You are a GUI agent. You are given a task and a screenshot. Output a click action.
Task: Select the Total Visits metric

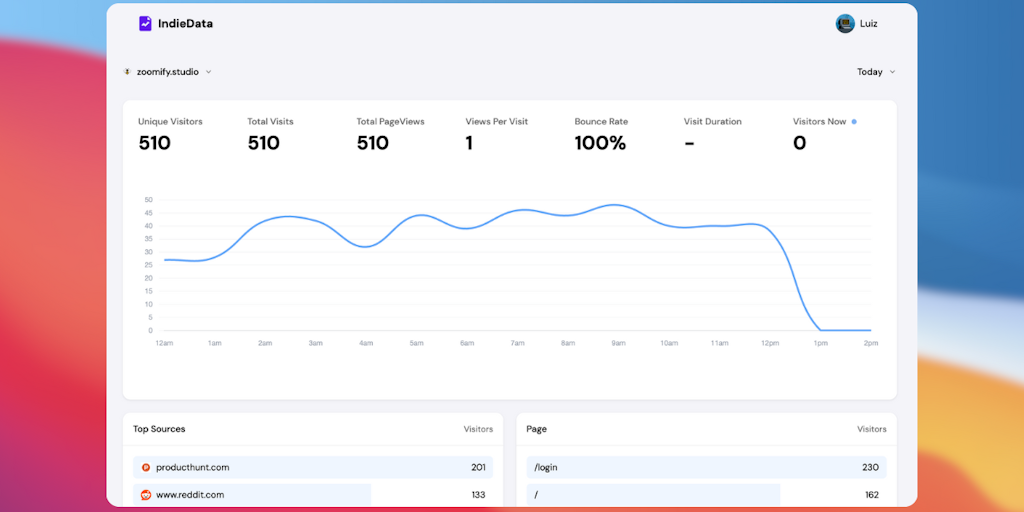[x=270, y=135]
